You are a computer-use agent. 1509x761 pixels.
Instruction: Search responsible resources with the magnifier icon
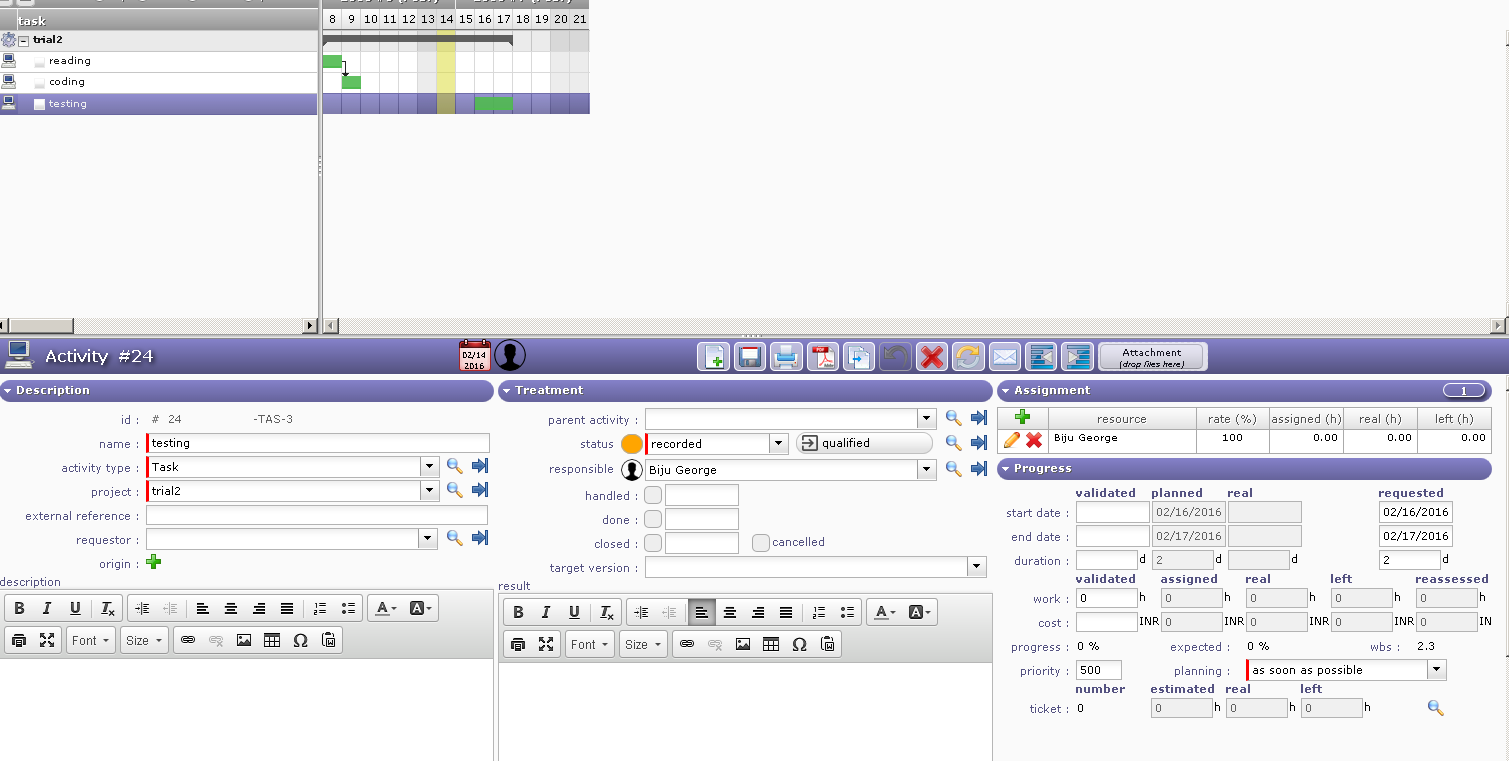954,468
